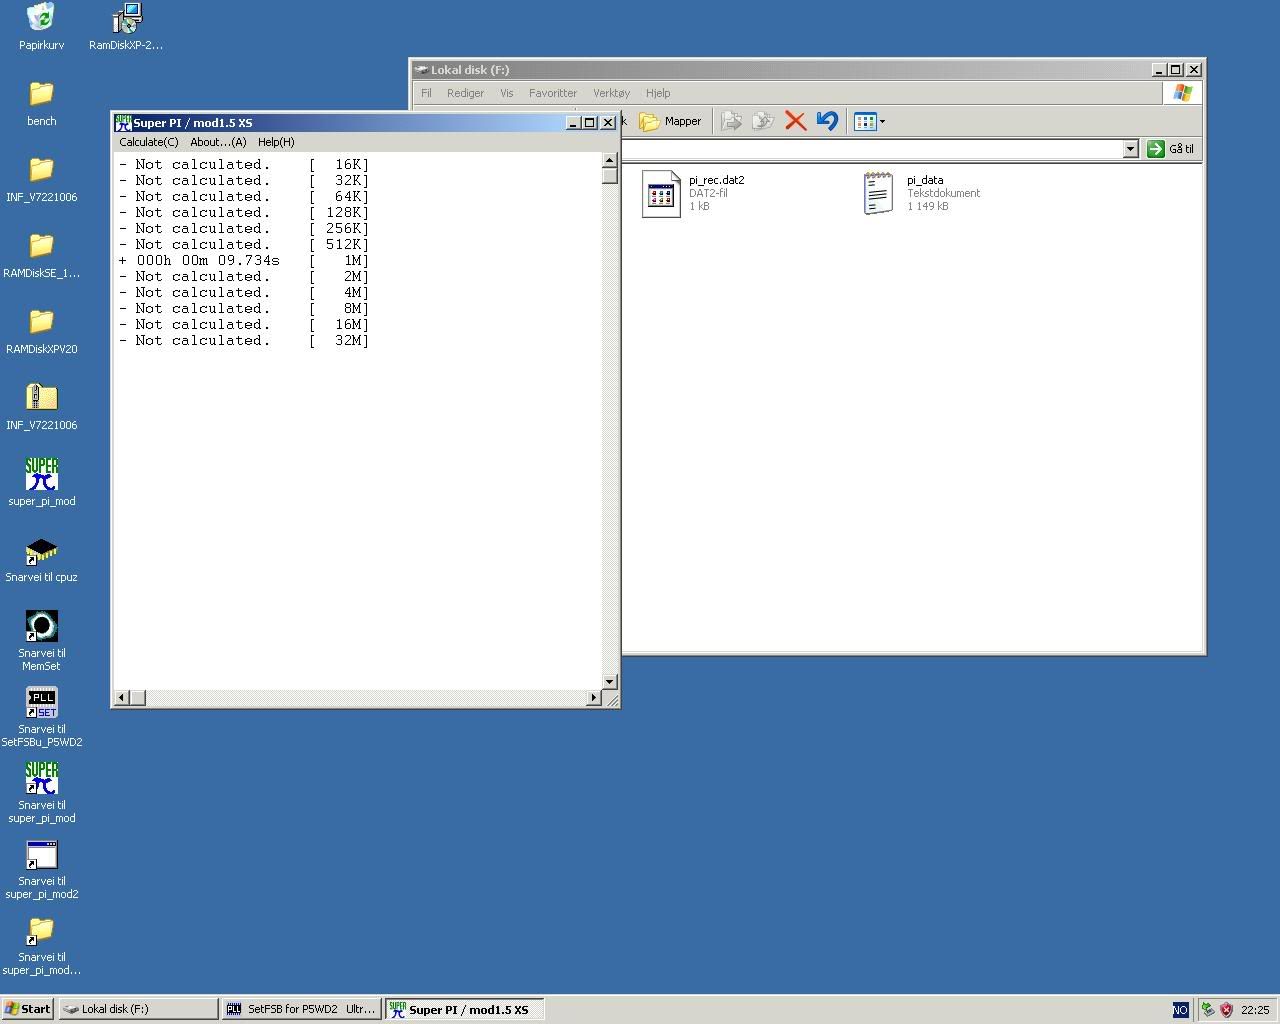Expand the Explorer address bar dropdown arrow
The width and height of the screenshot is (1280, 1024).
pos(1130,149)
